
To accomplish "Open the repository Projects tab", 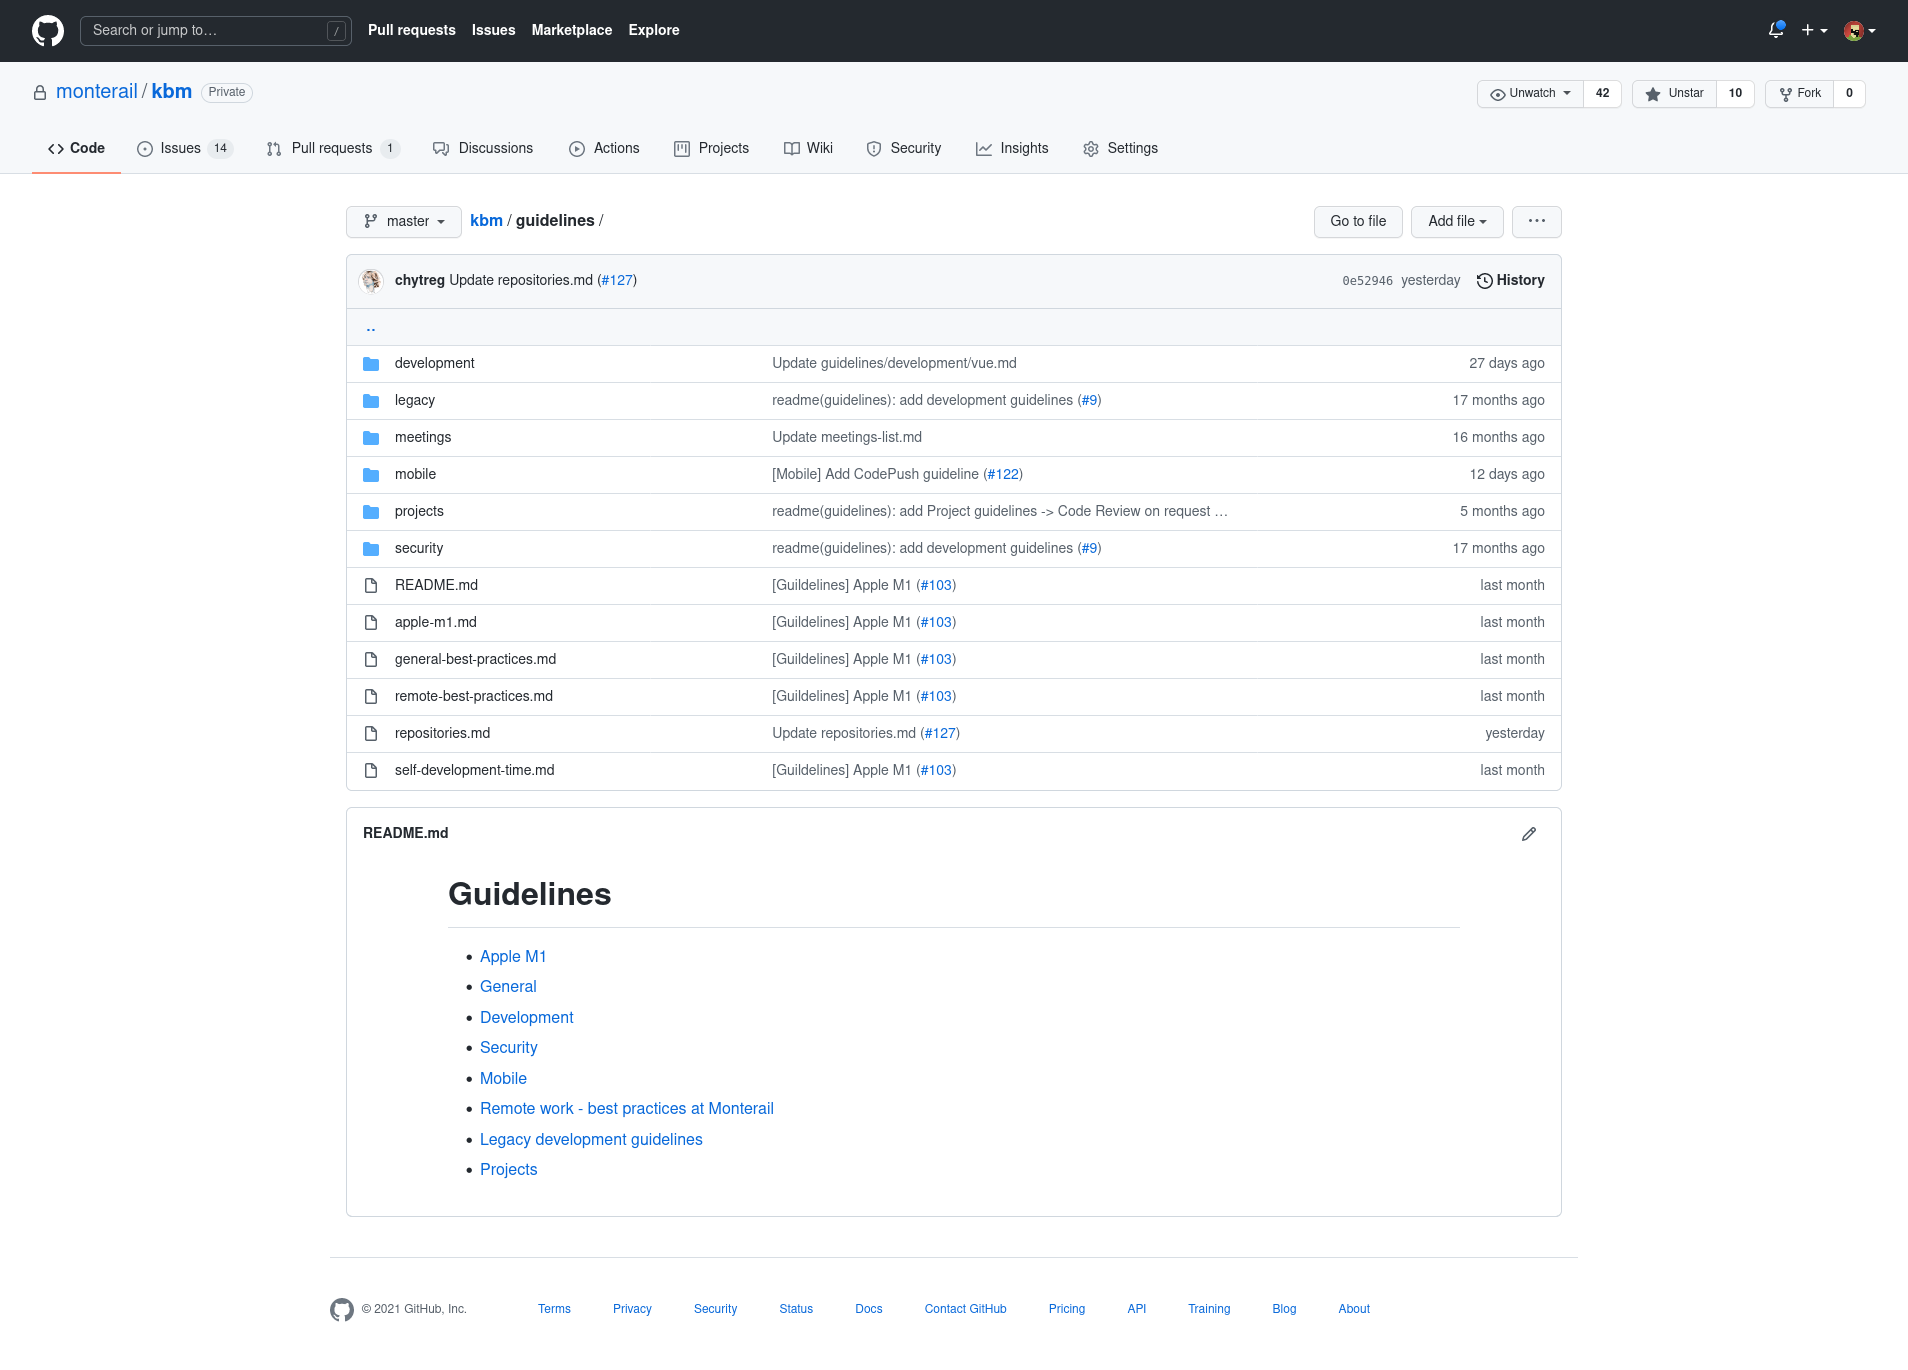I will pyautogui.click(x=711, y=148).
